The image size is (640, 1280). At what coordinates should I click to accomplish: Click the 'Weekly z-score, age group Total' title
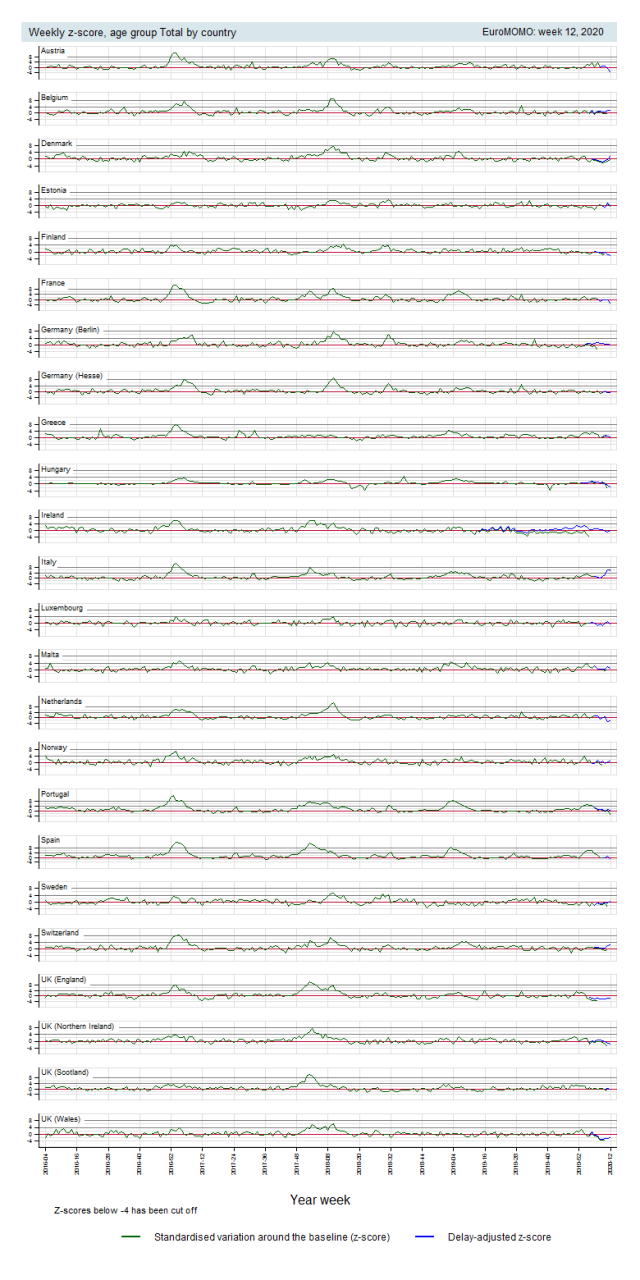coord(132,32)
